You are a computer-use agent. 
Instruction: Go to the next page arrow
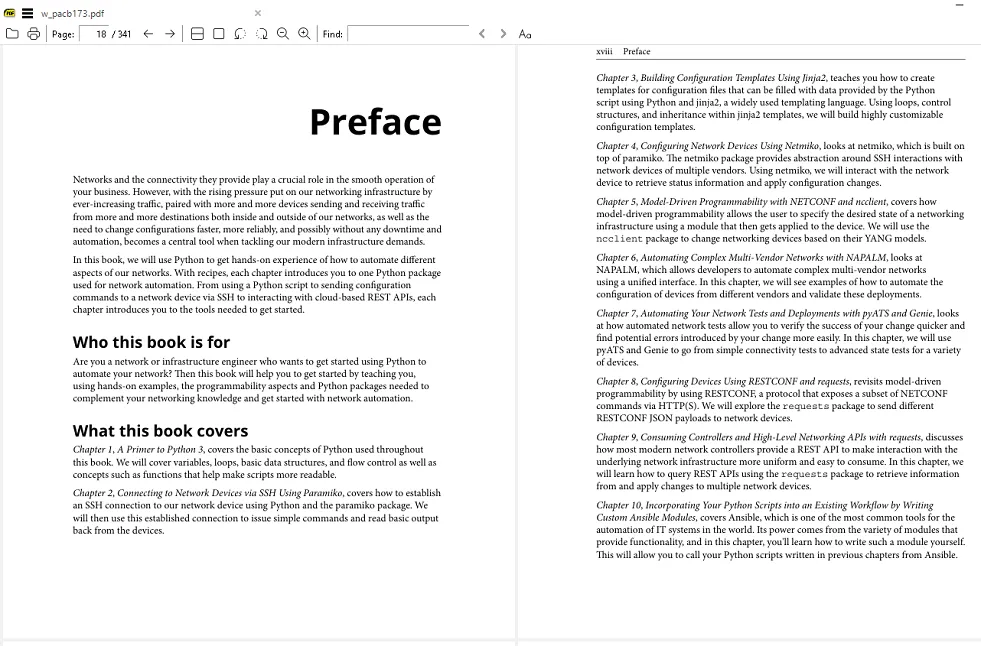pos(170,34)
